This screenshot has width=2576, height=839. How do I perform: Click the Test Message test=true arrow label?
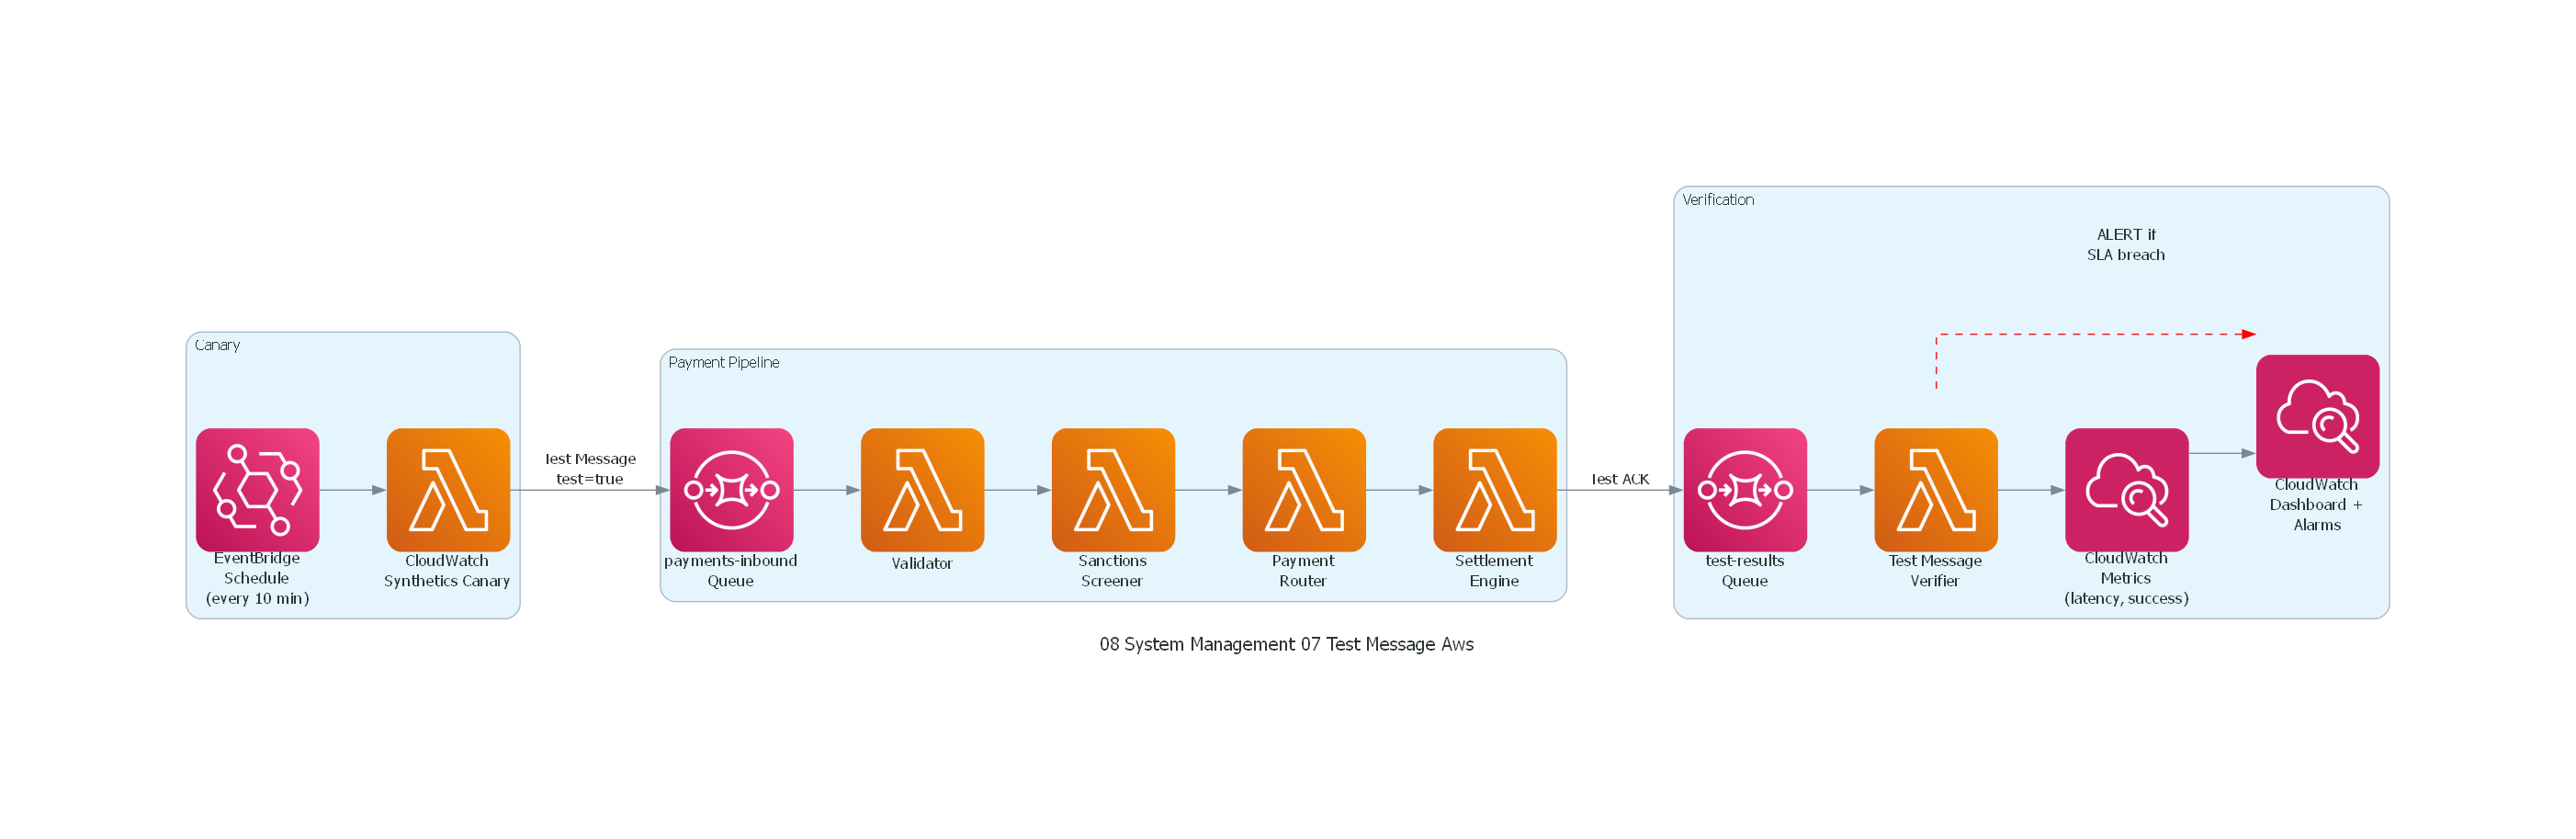click(x=590, y=467)
